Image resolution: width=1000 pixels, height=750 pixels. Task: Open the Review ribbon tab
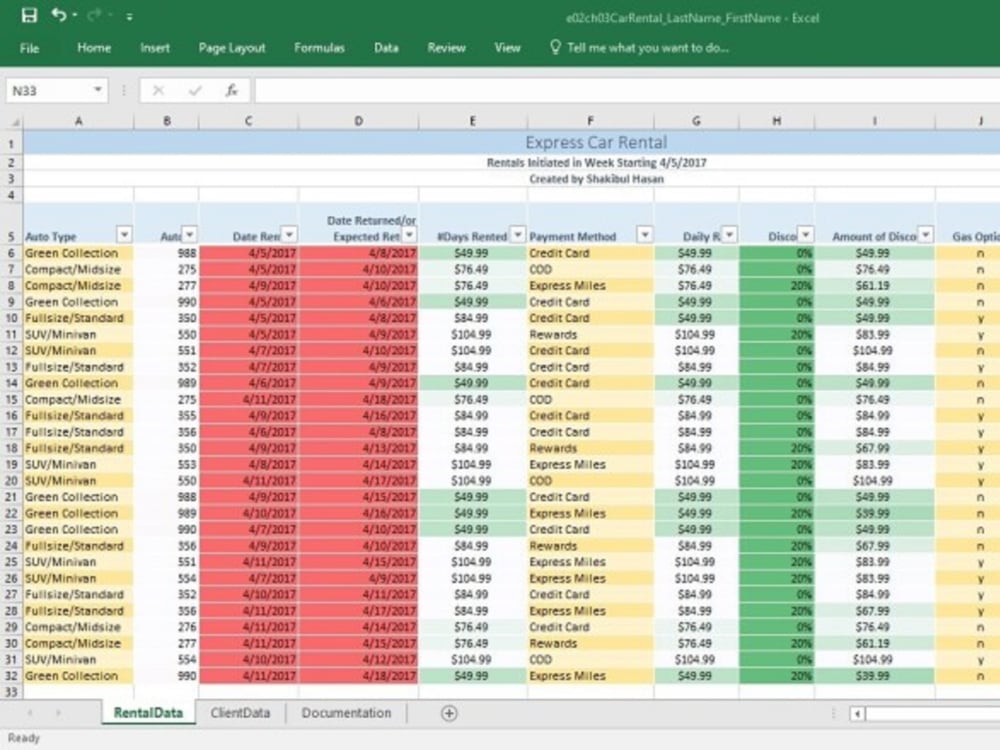coord(446,48)
